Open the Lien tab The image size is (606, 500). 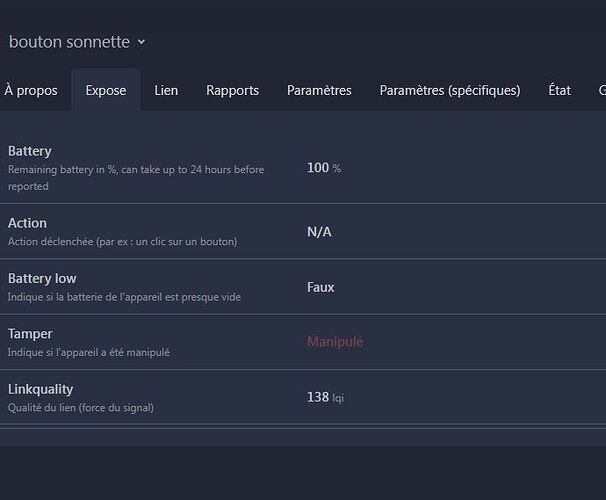pyautogui.click(x=166, y=90)
